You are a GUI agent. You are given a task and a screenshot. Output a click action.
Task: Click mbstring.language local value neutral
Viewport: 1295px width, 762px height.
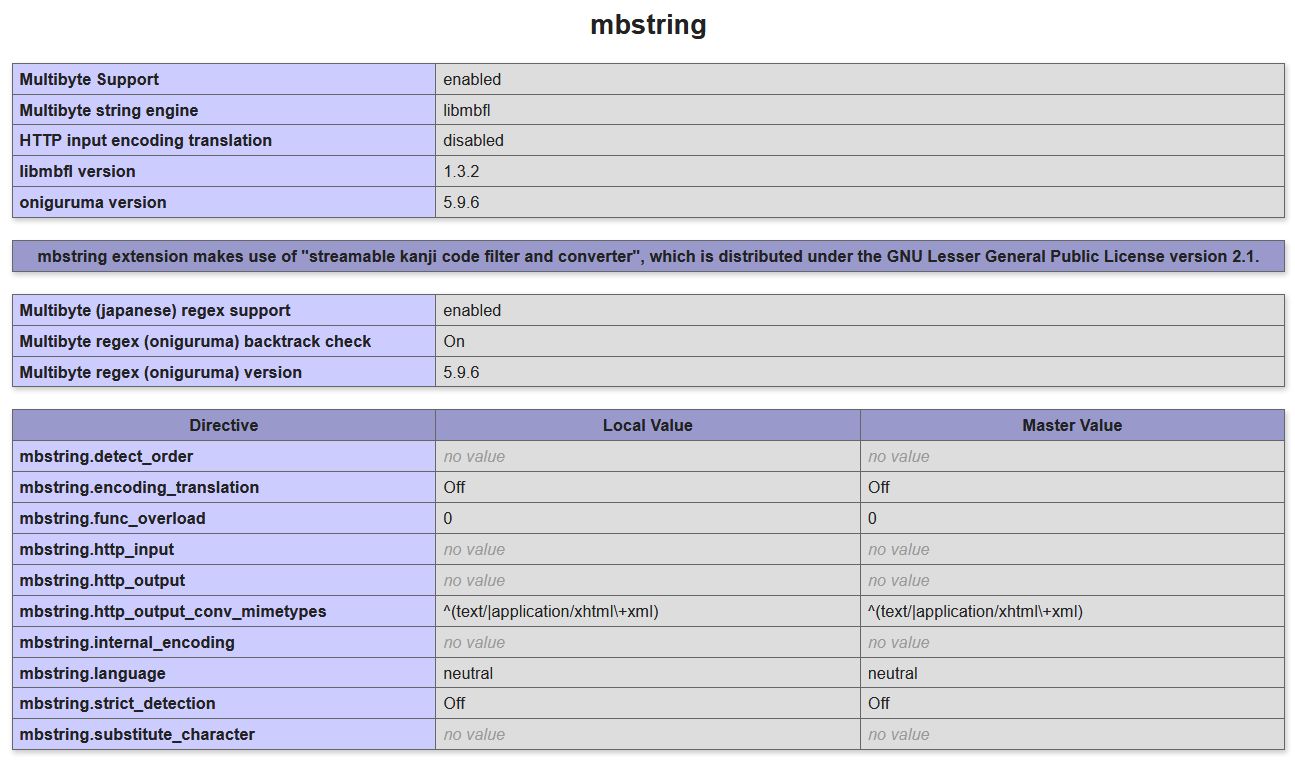(468, 673)
